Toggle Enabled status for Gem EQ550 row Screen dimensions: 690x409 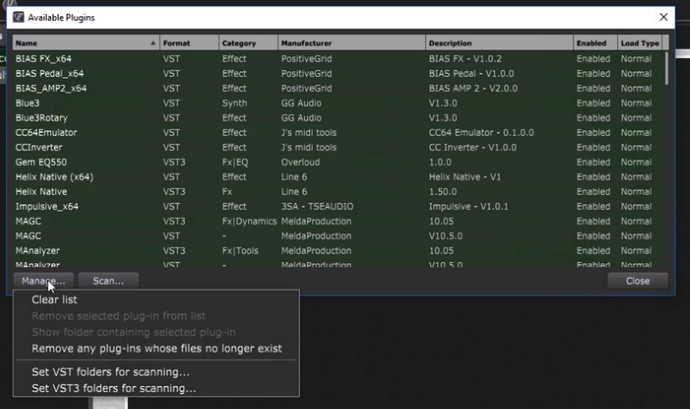pyautogui.click(x=593, y=162)
